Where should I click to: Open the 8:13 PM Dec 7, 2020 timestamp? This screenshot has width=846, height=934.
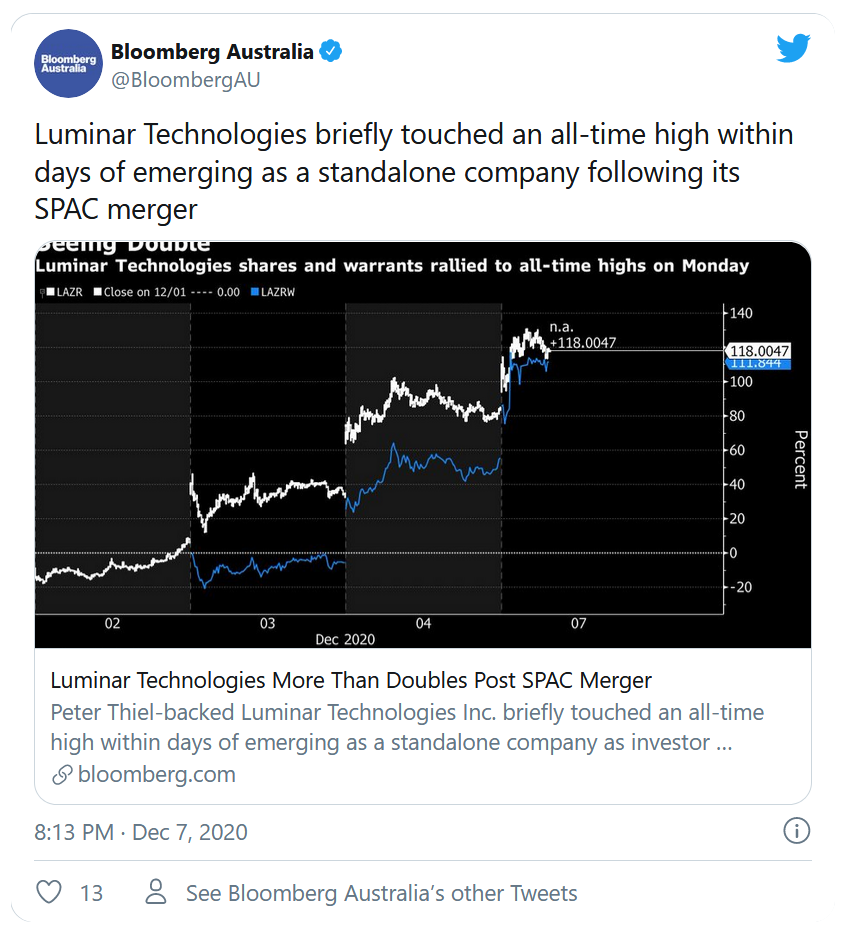pos(141,832)
